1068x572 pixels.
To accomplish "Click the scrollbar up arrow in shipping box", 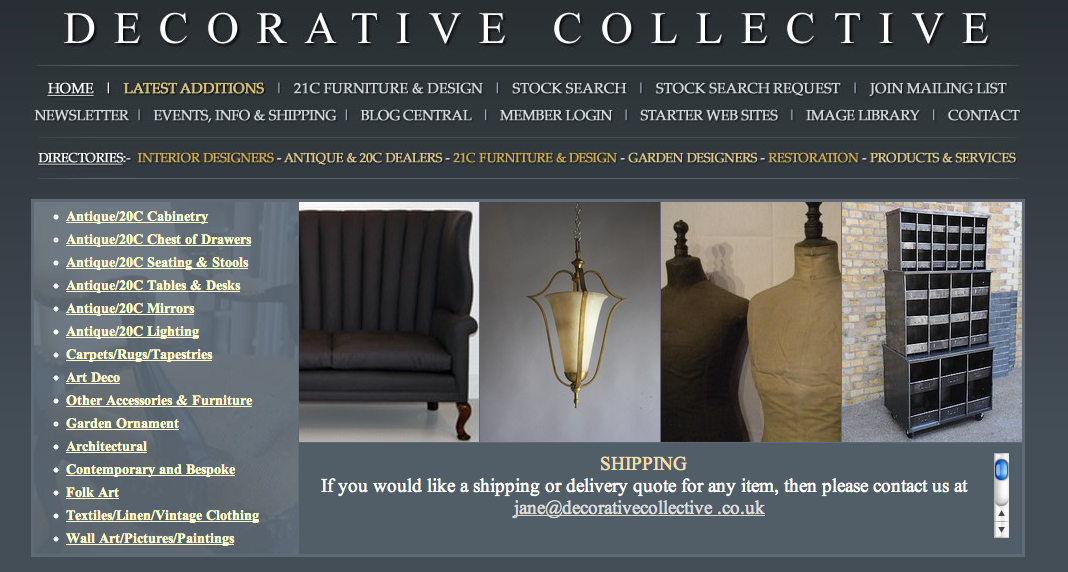I will tap(1001, 514).
